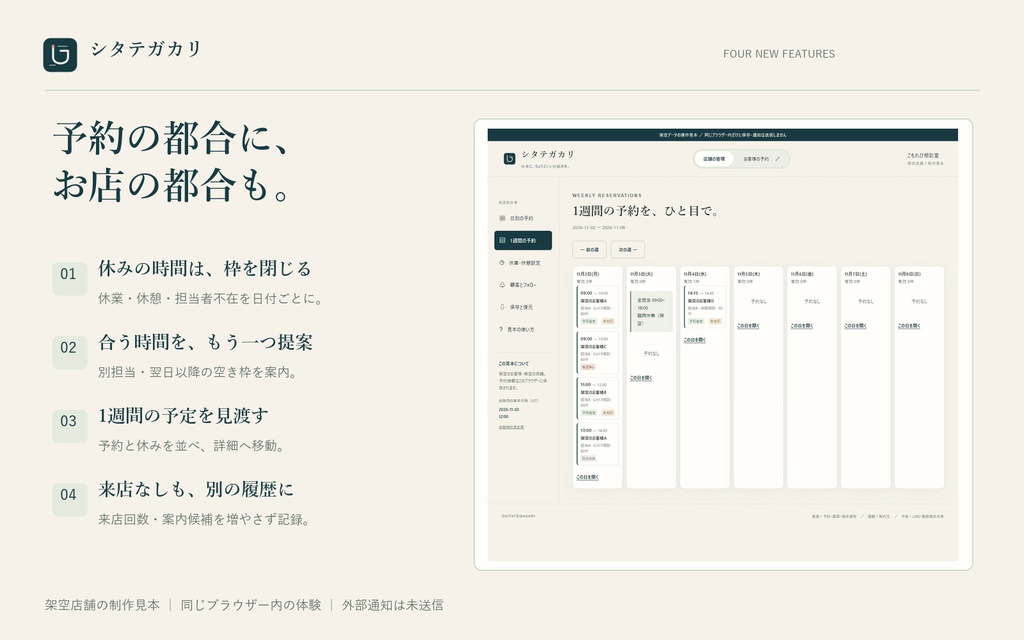The height and width of the screenshot is (640, 1024).
Task: Open the second 09:00 reservation card on 11月2日
Action: click(598, 353)
